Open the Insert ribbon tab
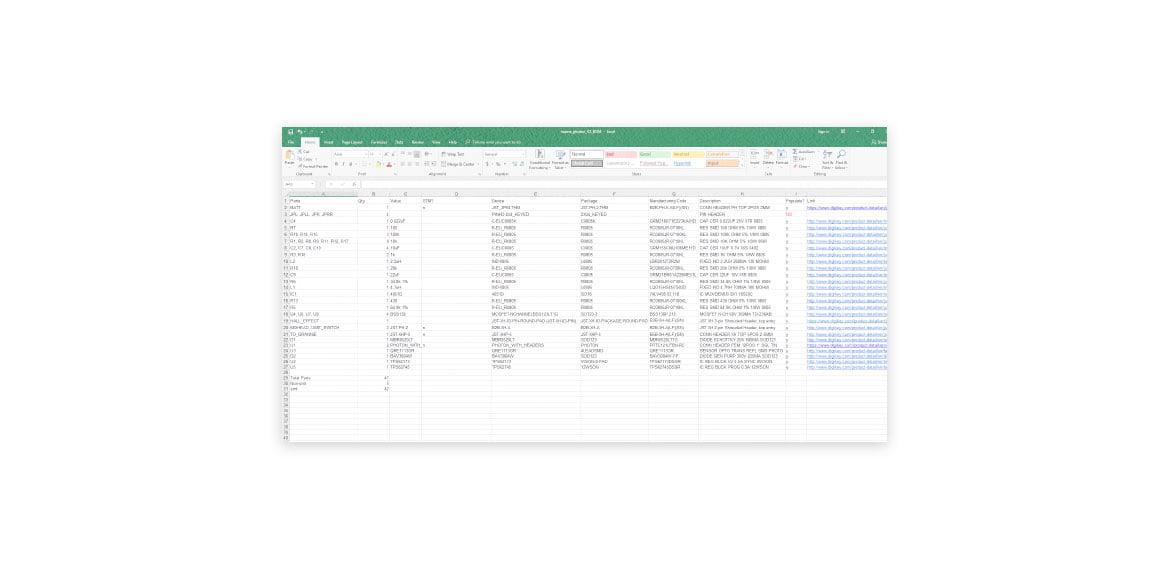Viewport: 1170px width, 570px height. [x=328, y=142]
